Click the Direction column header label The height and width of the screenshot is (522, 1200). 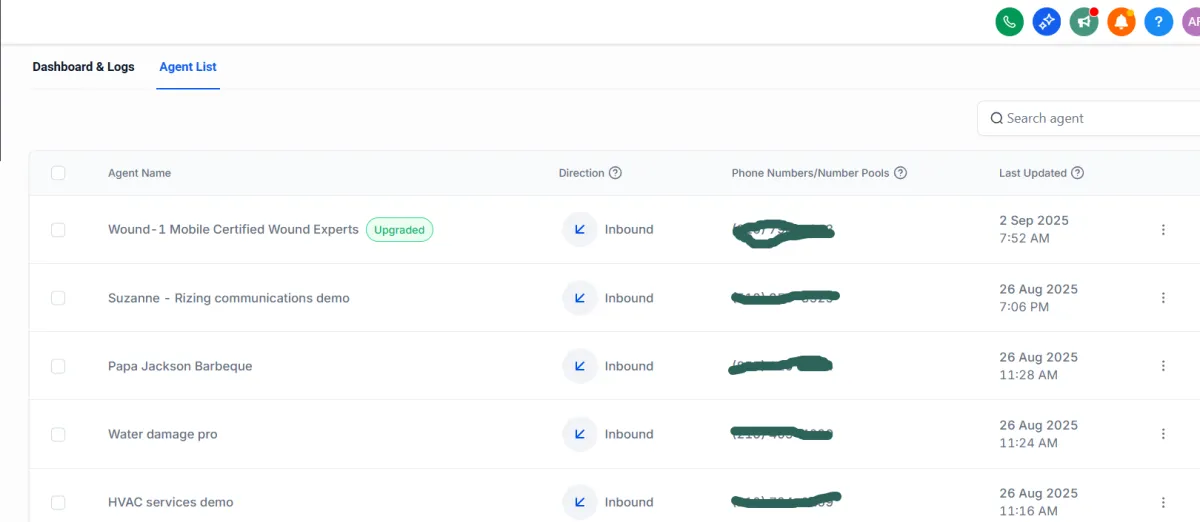(582, 173)
